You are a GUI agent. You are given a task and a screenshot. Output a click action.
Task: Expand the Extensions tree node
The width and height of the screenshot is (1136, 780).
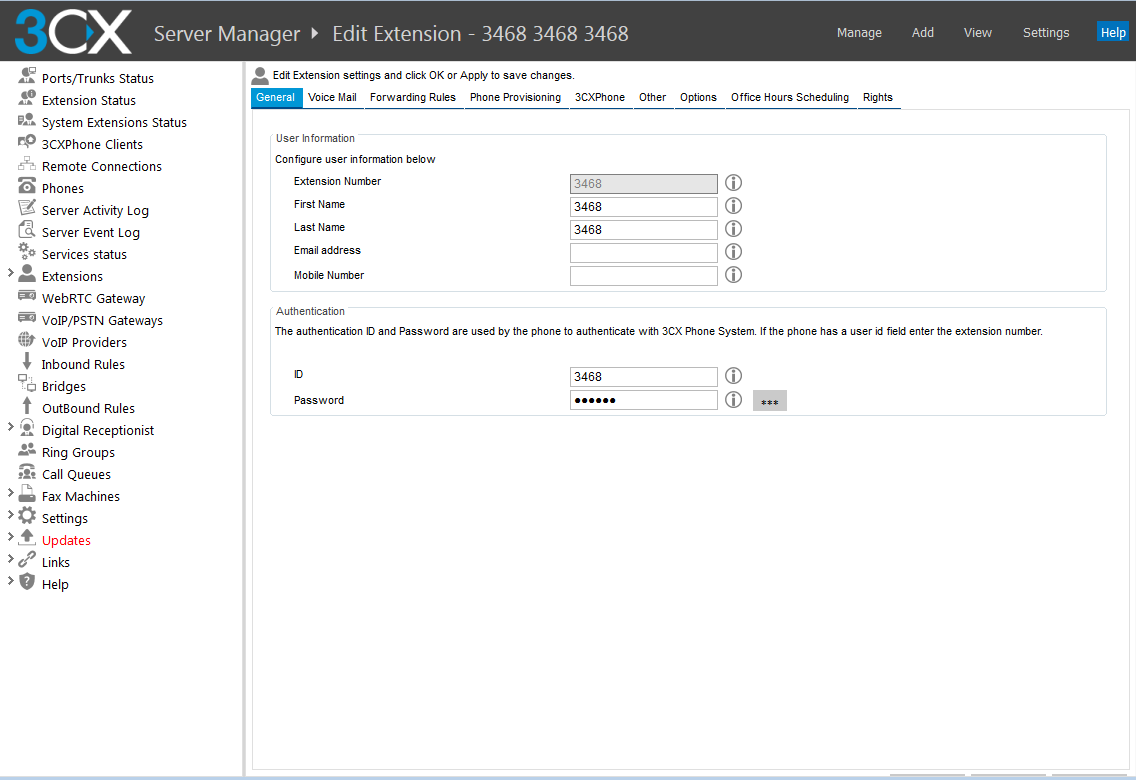[10, 273]
